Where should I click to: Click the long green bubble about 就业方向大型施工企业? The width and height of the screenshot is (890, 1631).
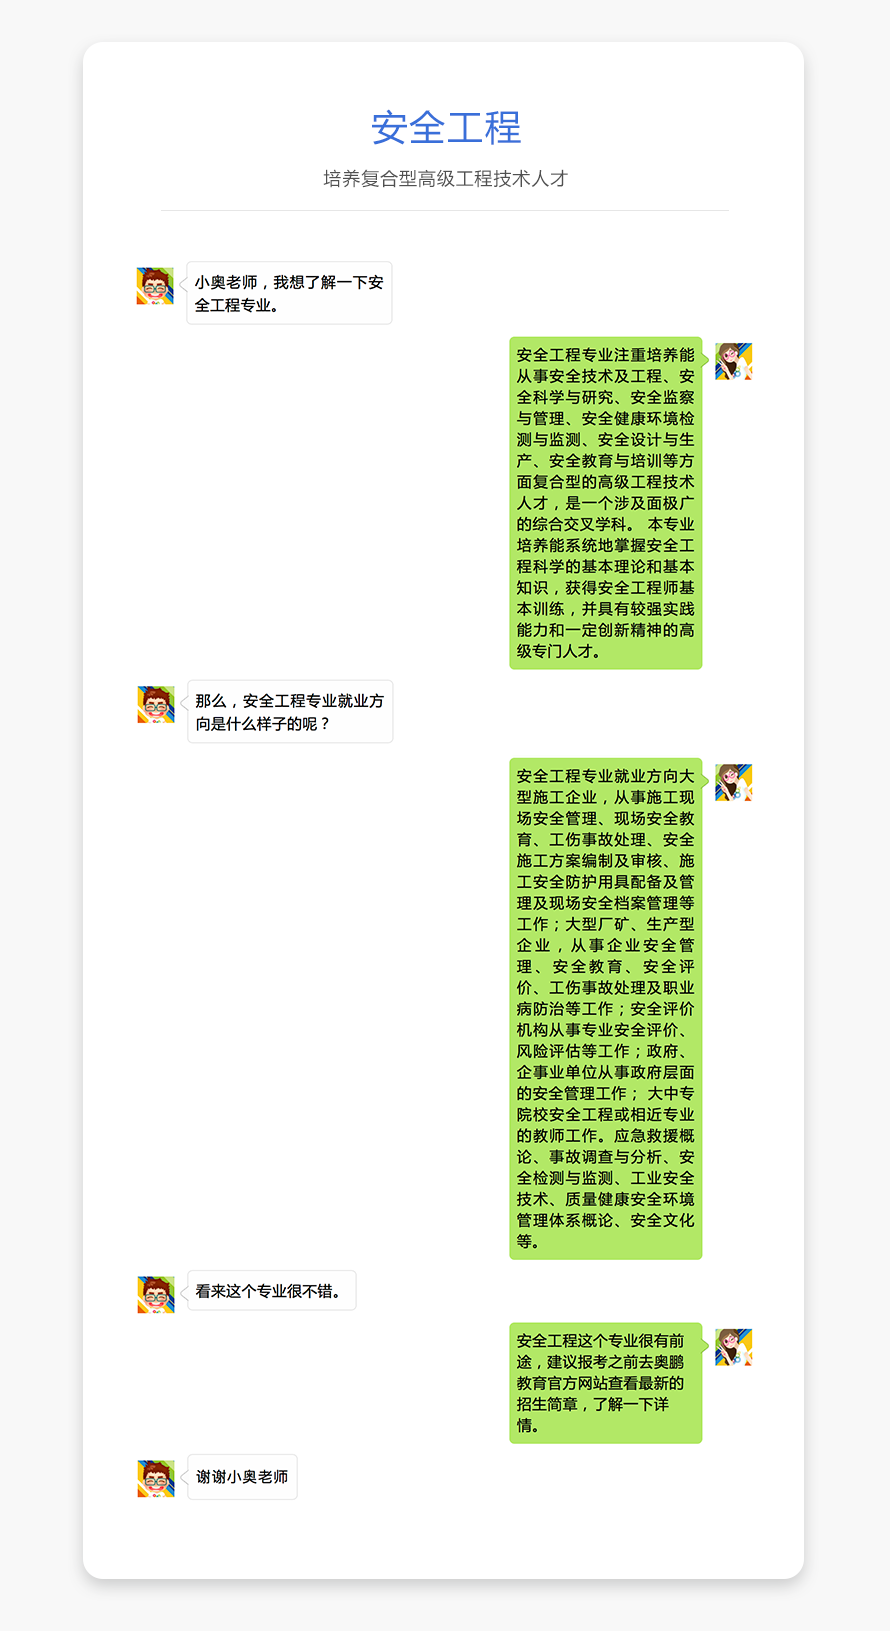click(606, 1009)
